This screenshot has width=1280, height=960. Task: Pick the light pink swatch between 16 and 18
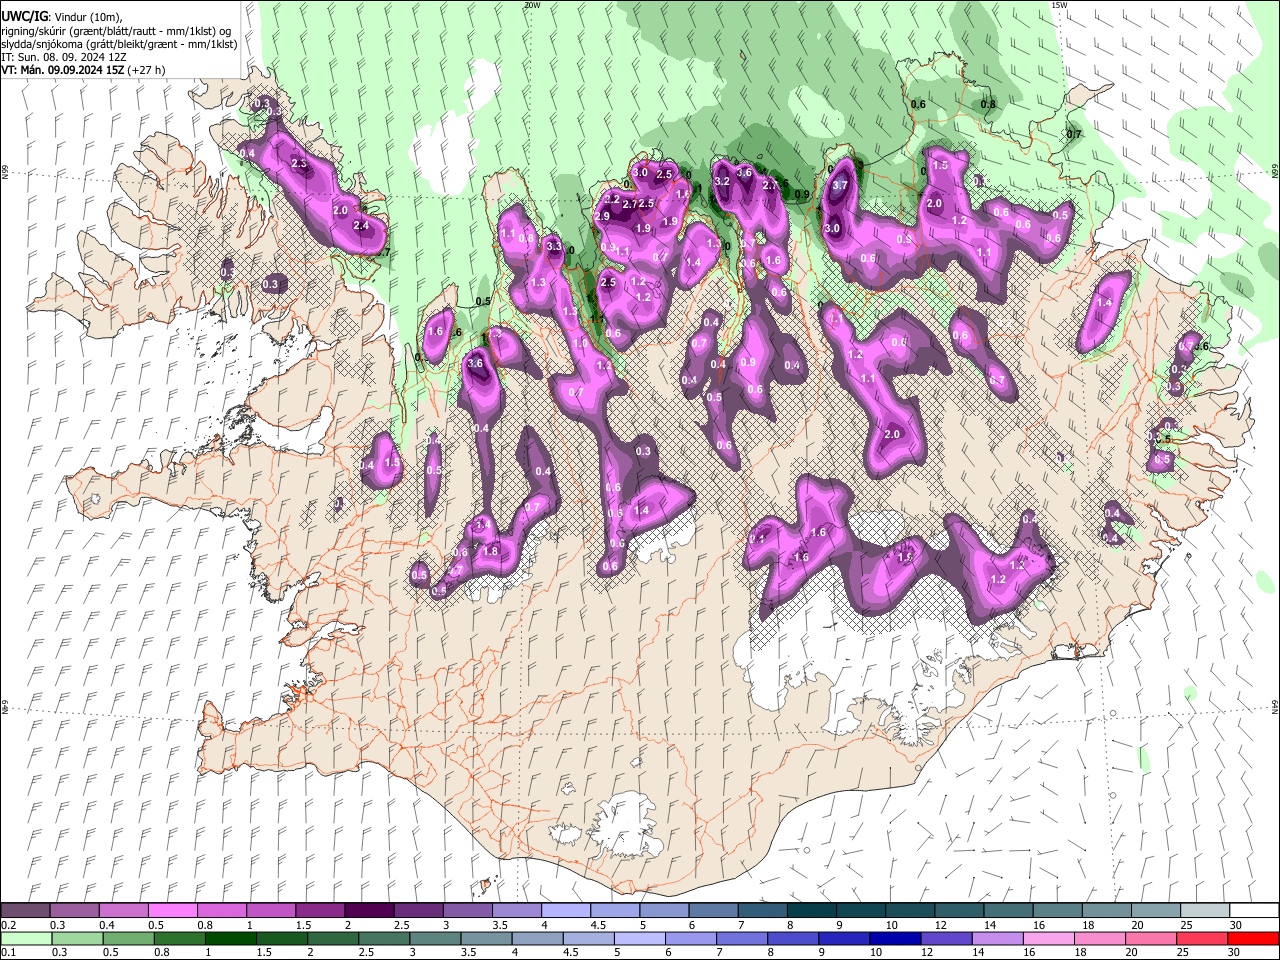(x=1048, y=938)
